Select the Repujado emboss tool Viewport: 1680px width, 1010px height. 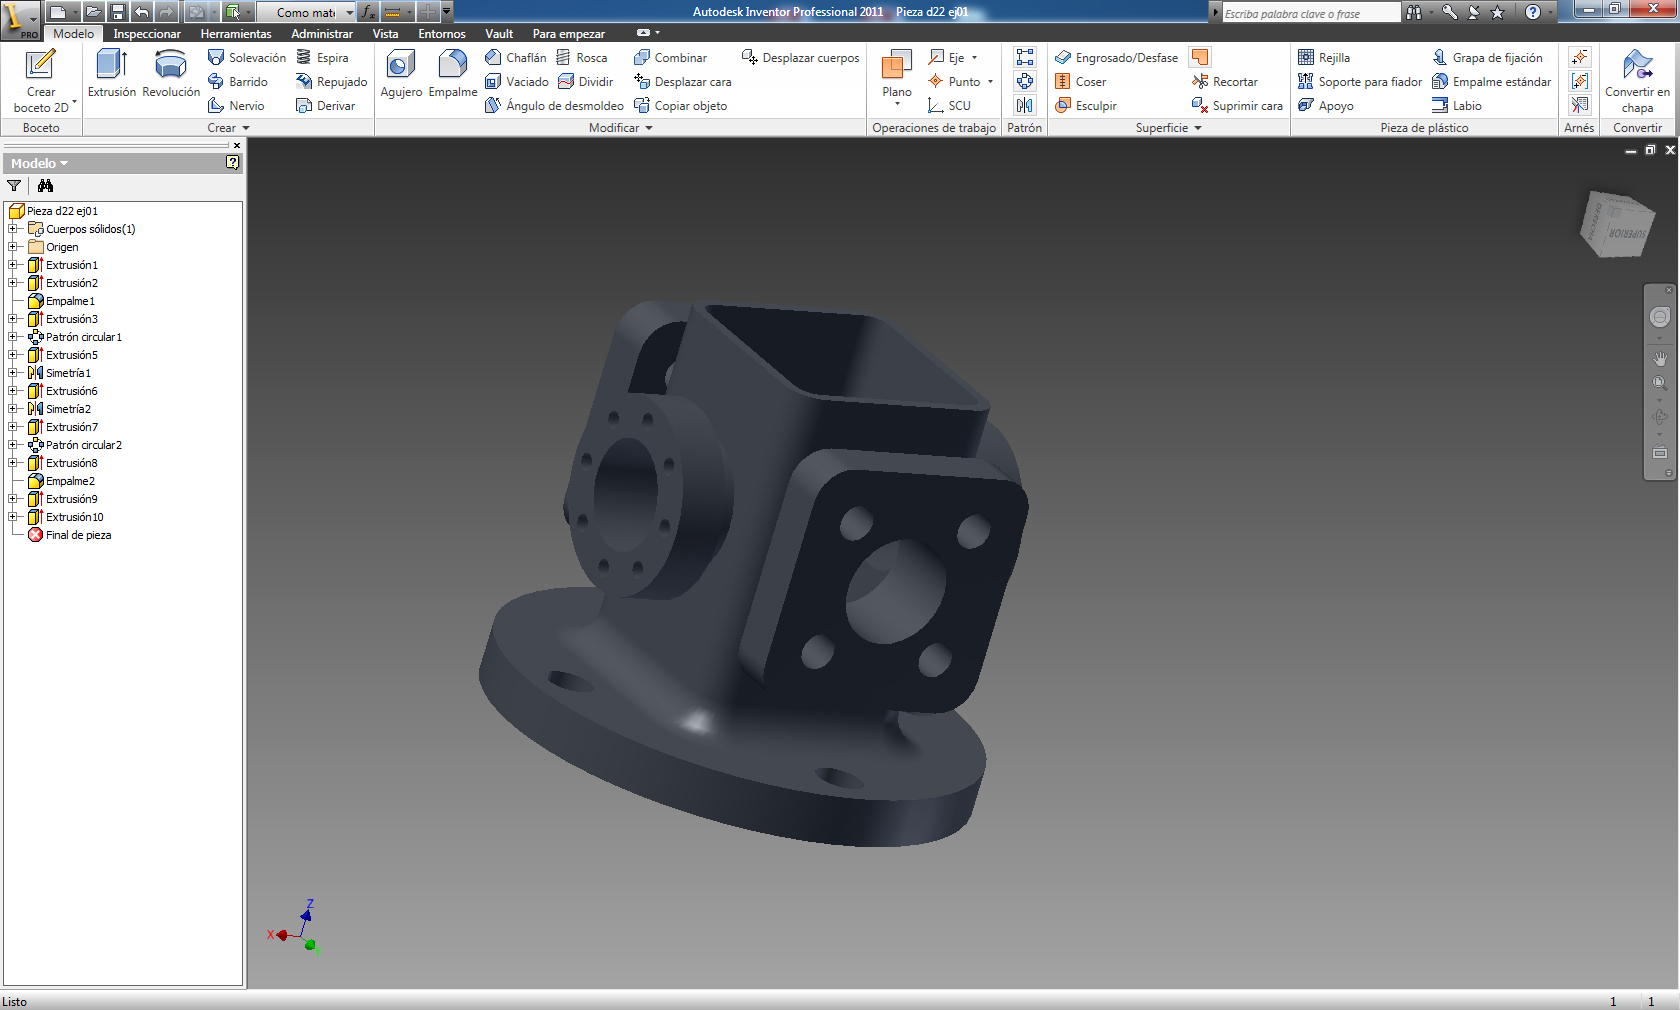click(331, 82)
